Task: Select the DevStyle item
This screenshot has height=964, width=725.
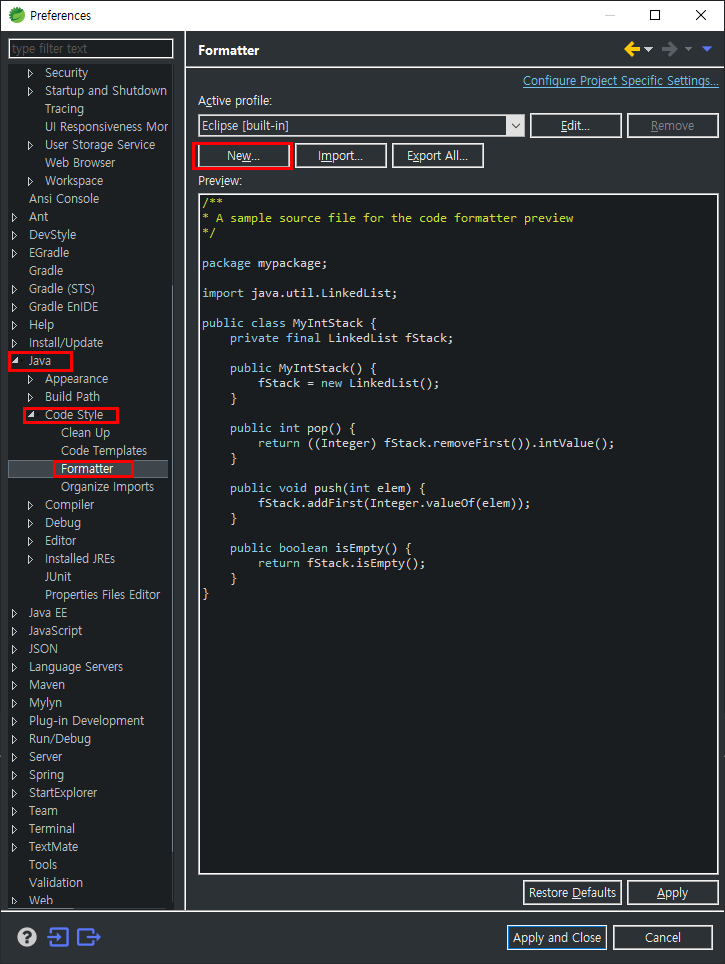Action: [52, 235]
